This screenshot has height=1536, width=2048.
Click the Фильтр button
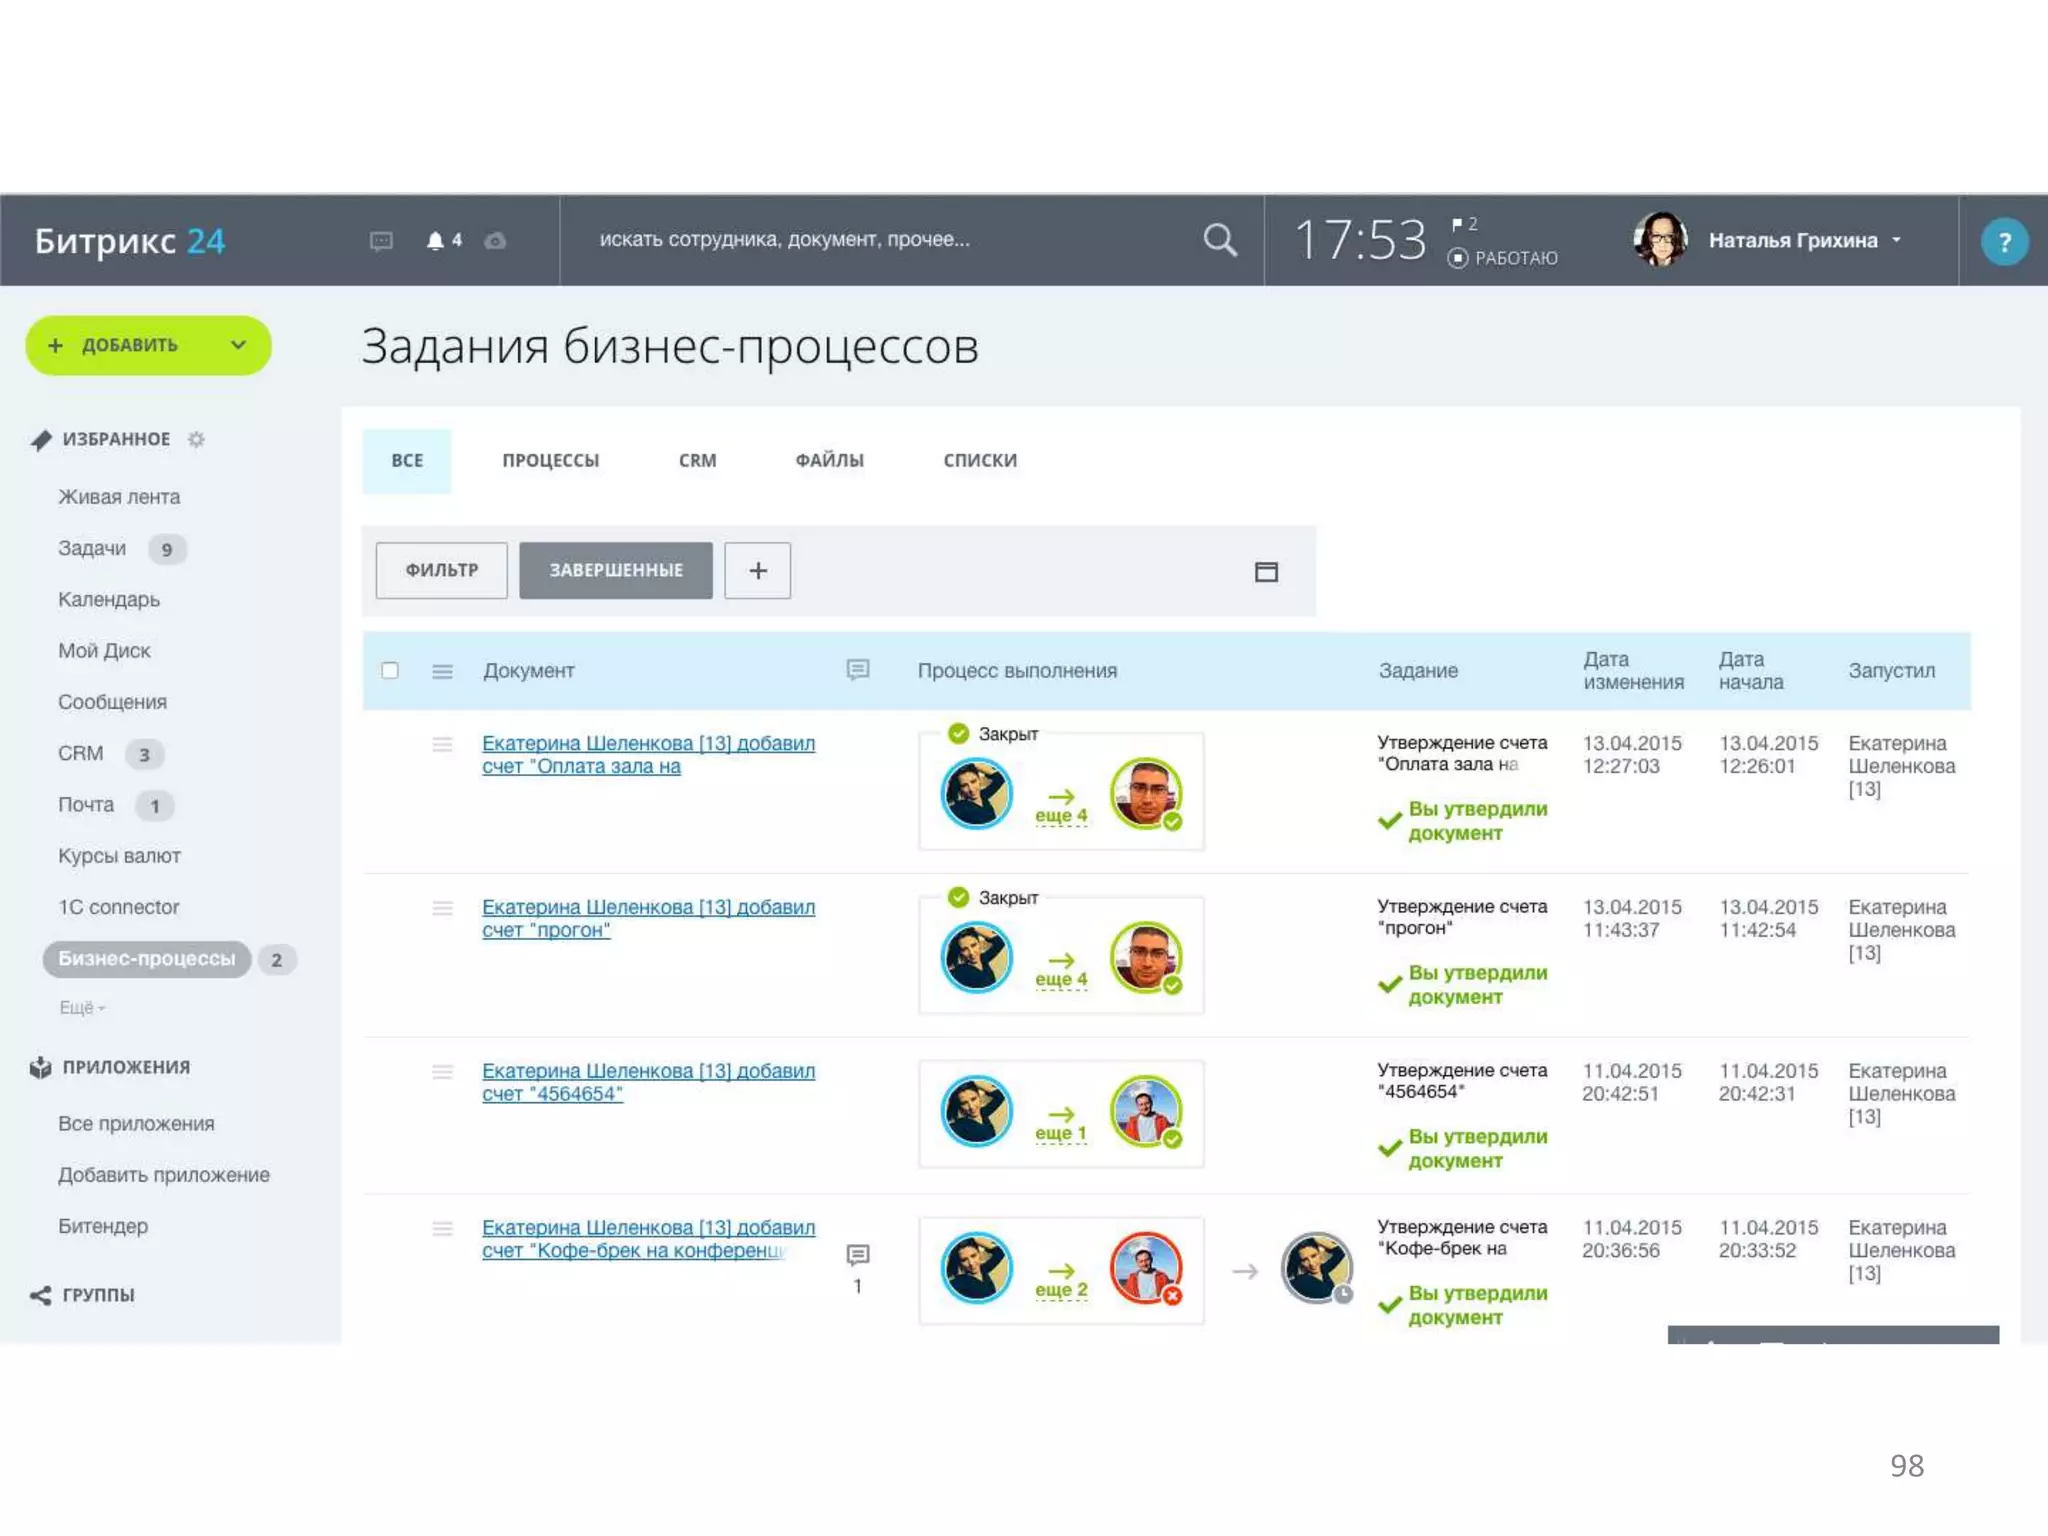point(441,570)
